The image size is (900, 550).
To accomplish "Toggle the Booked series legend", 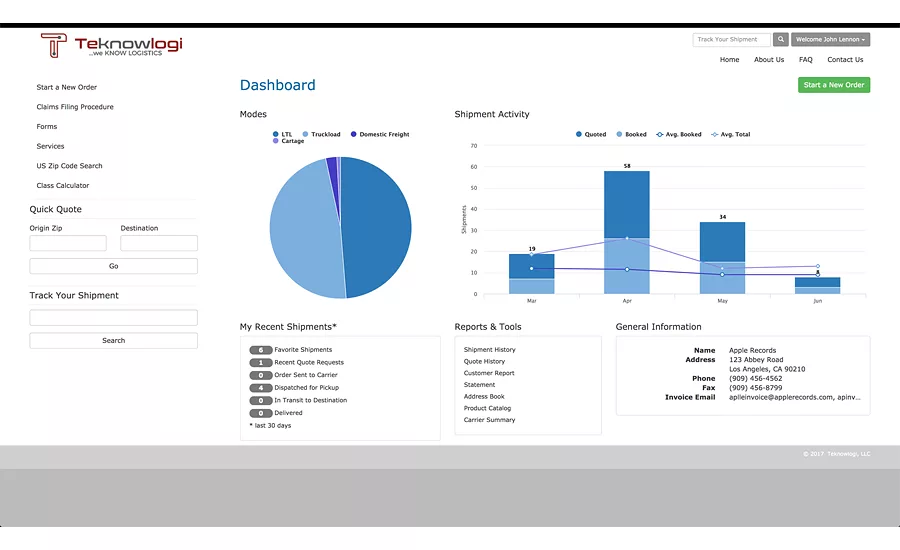I will click(x=631, y=134).
